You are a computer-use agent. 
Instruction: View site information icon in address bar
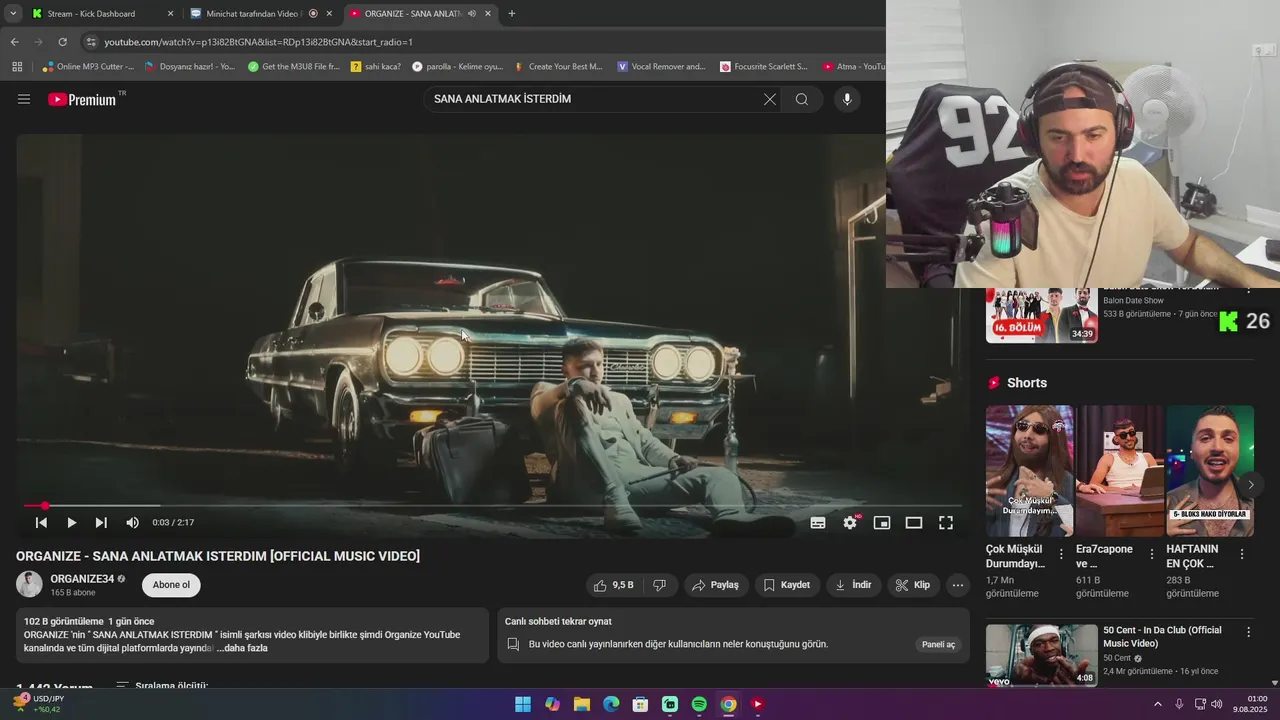91,42
